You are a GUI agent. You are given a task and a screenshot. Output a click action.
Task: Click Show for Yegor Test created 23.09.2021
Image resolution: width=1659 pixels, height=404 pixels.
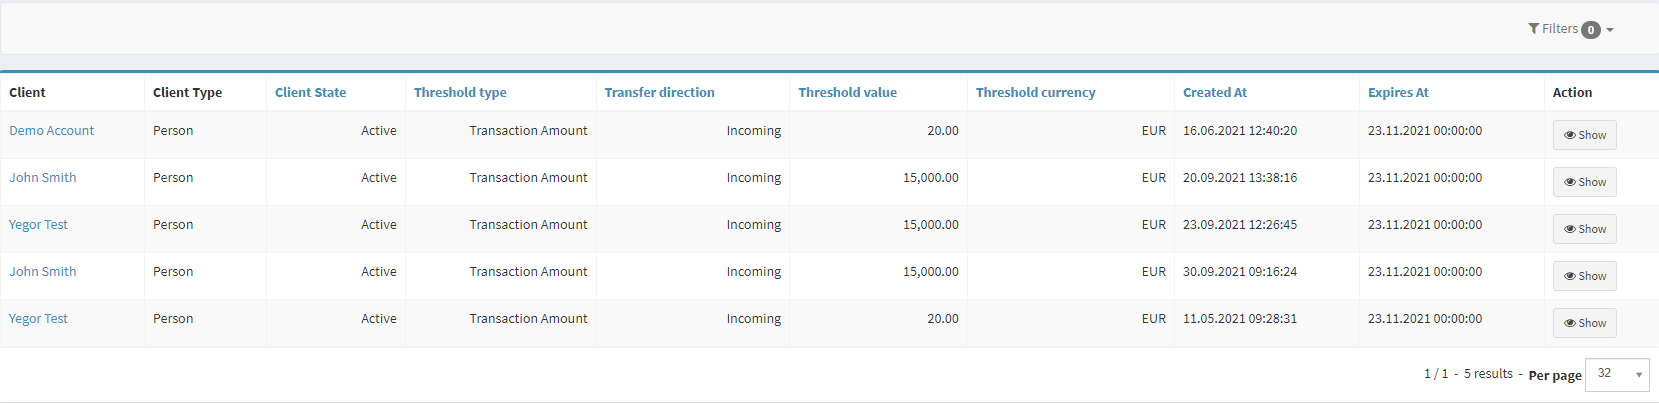1584,229
